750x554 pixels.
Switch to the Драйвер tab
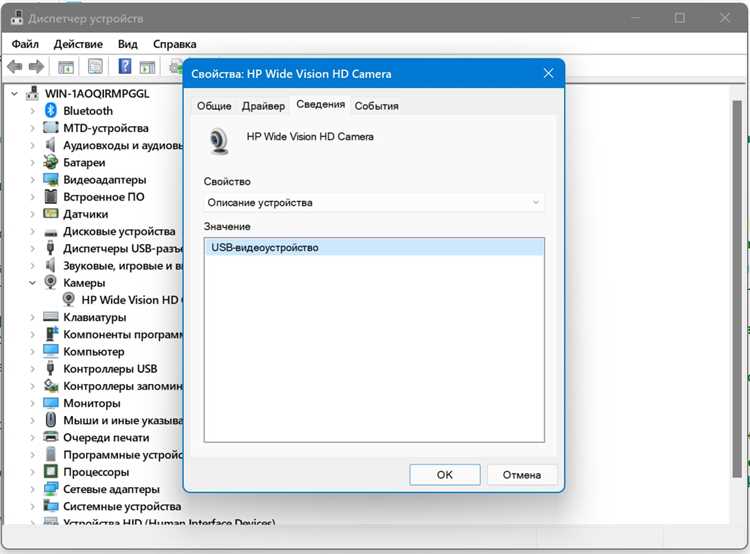(x=263, y=106)
